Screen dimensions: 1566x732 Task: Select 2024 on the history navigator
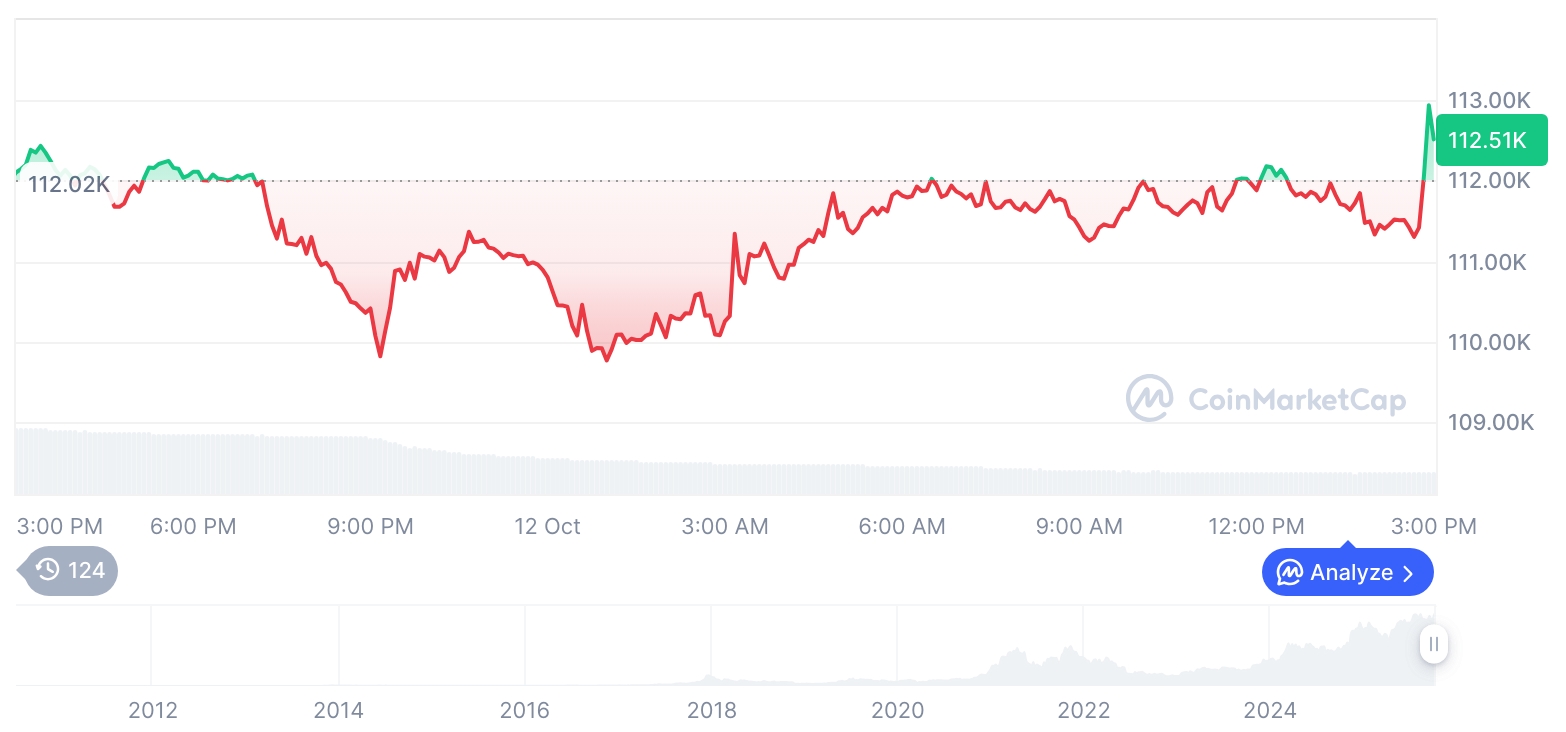pyautogui.click(x=1270, y=710)
